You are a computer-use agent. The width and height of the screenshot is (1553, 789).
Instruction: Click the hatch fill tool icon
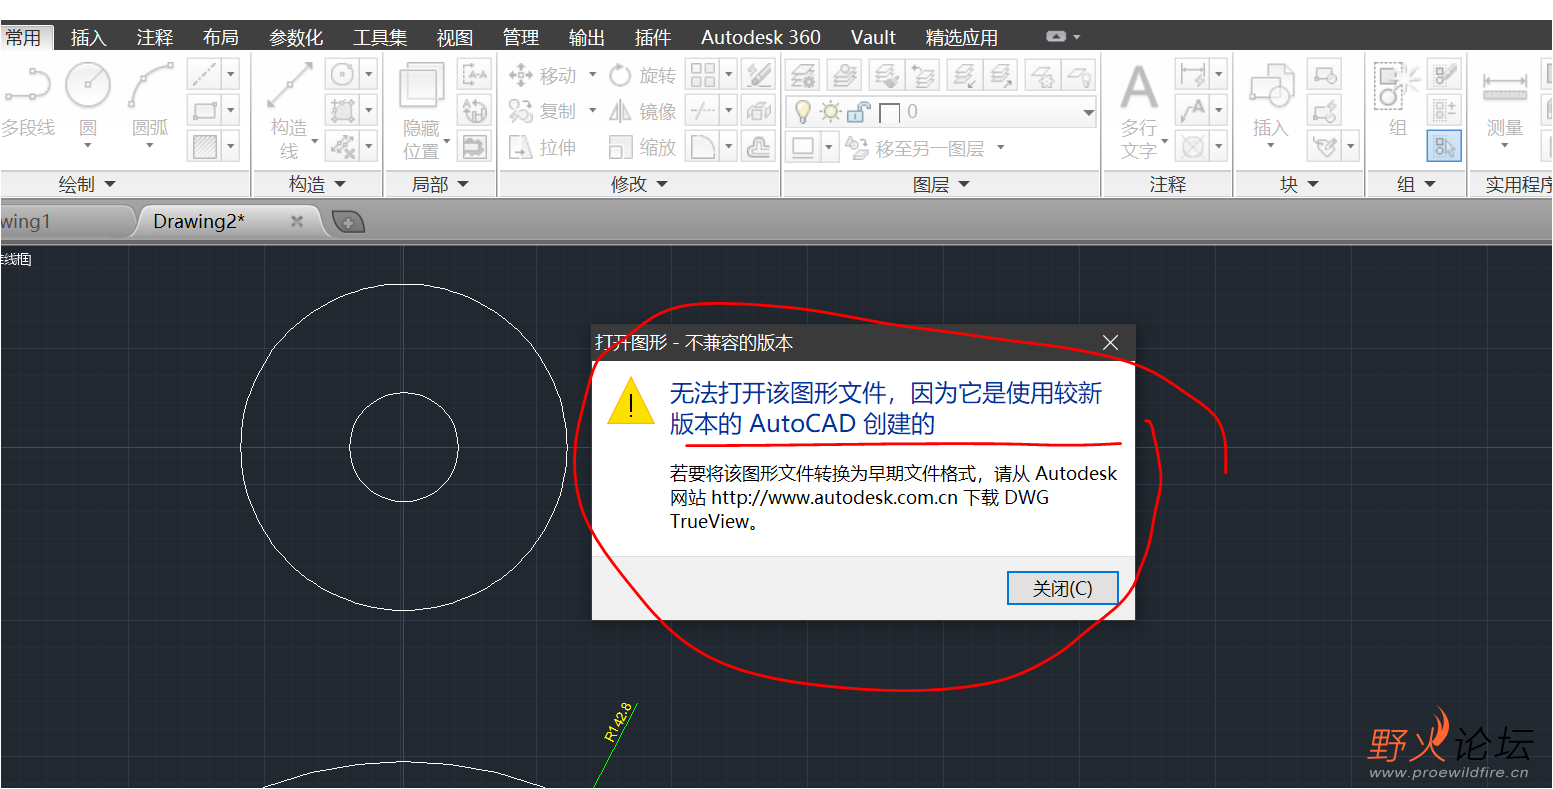205,147
